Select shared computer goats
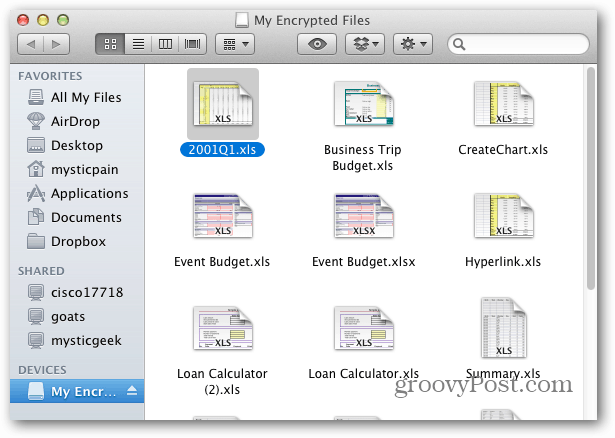 77,316
